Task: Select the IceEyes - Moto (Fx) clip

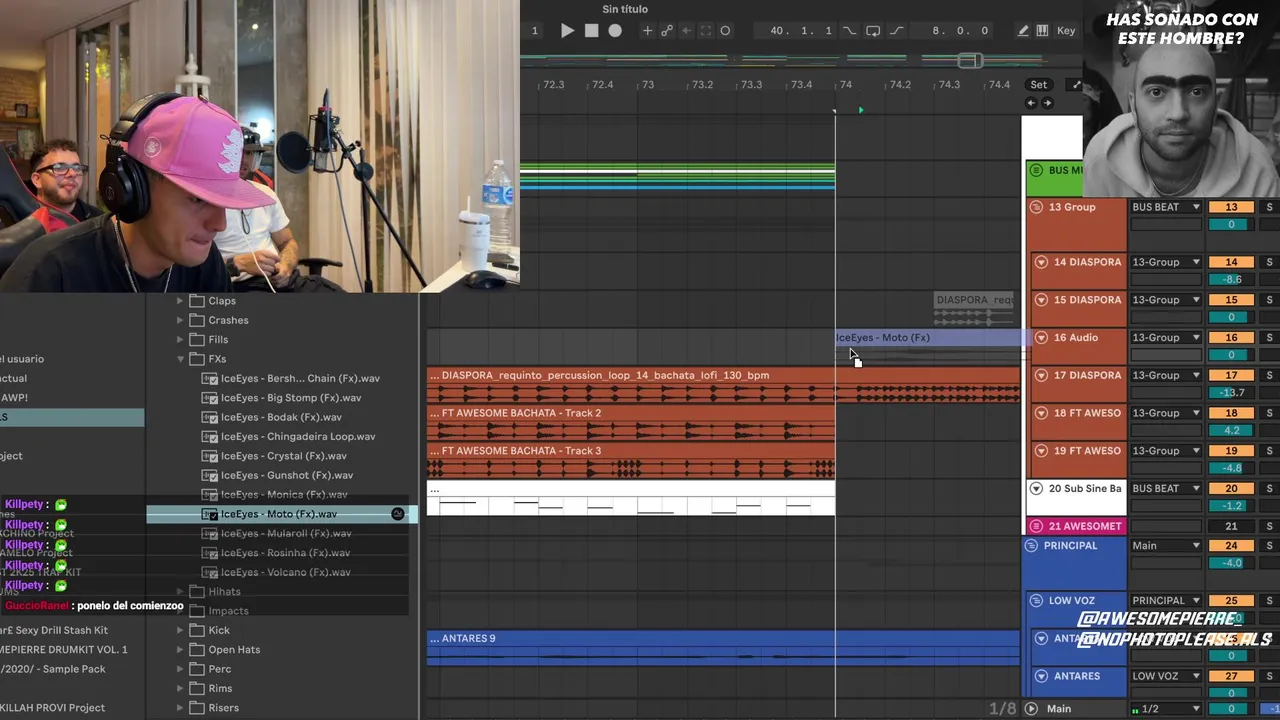Action: coord(928,338)
